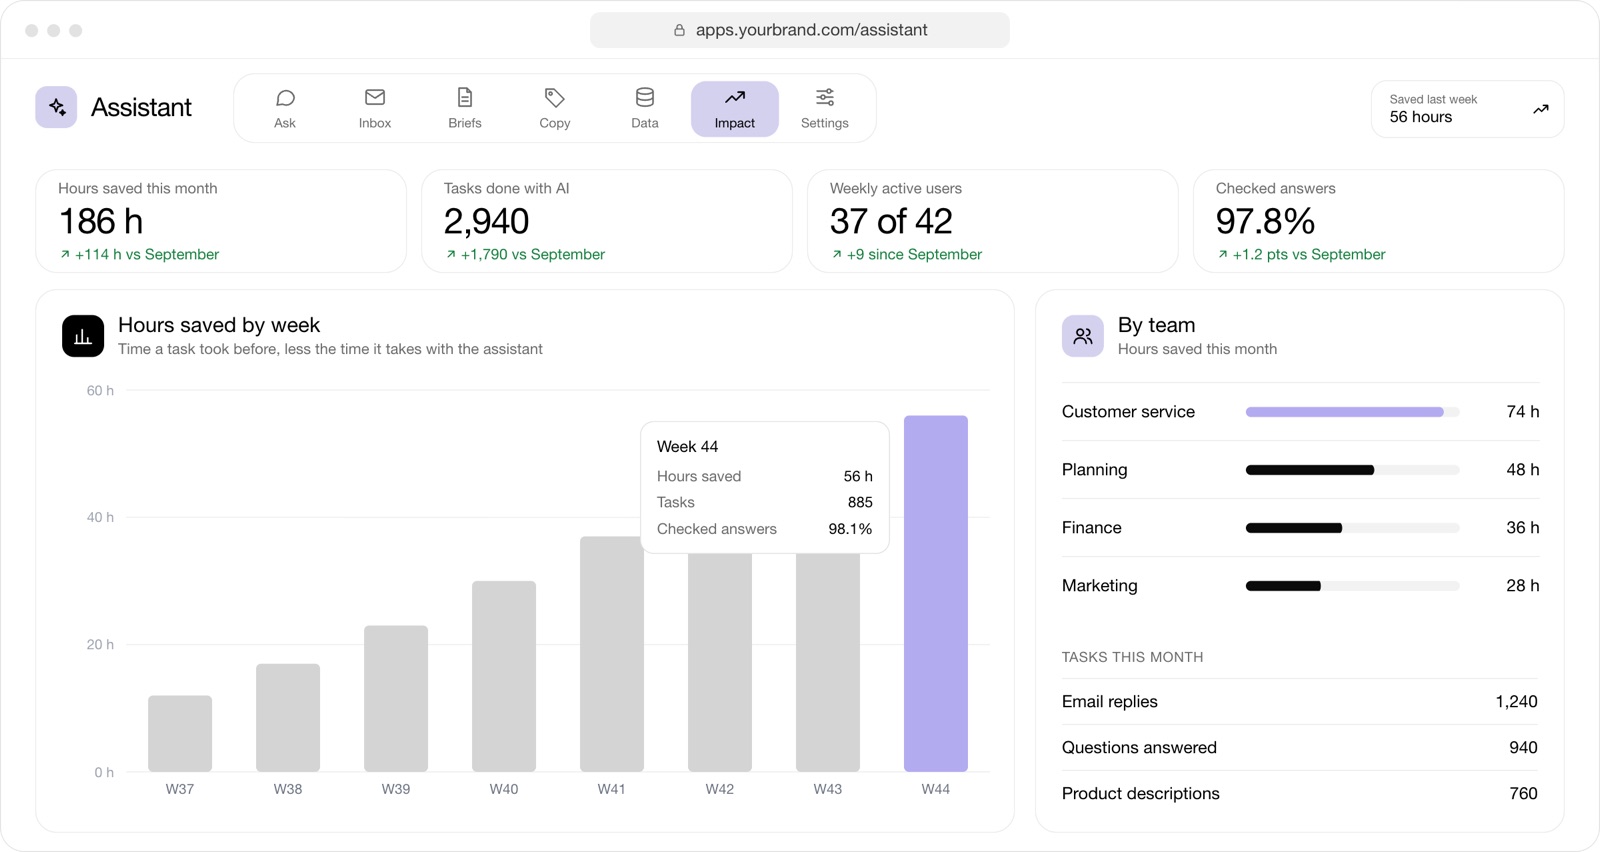Click the By team panel title

[x=1157, y=325]
